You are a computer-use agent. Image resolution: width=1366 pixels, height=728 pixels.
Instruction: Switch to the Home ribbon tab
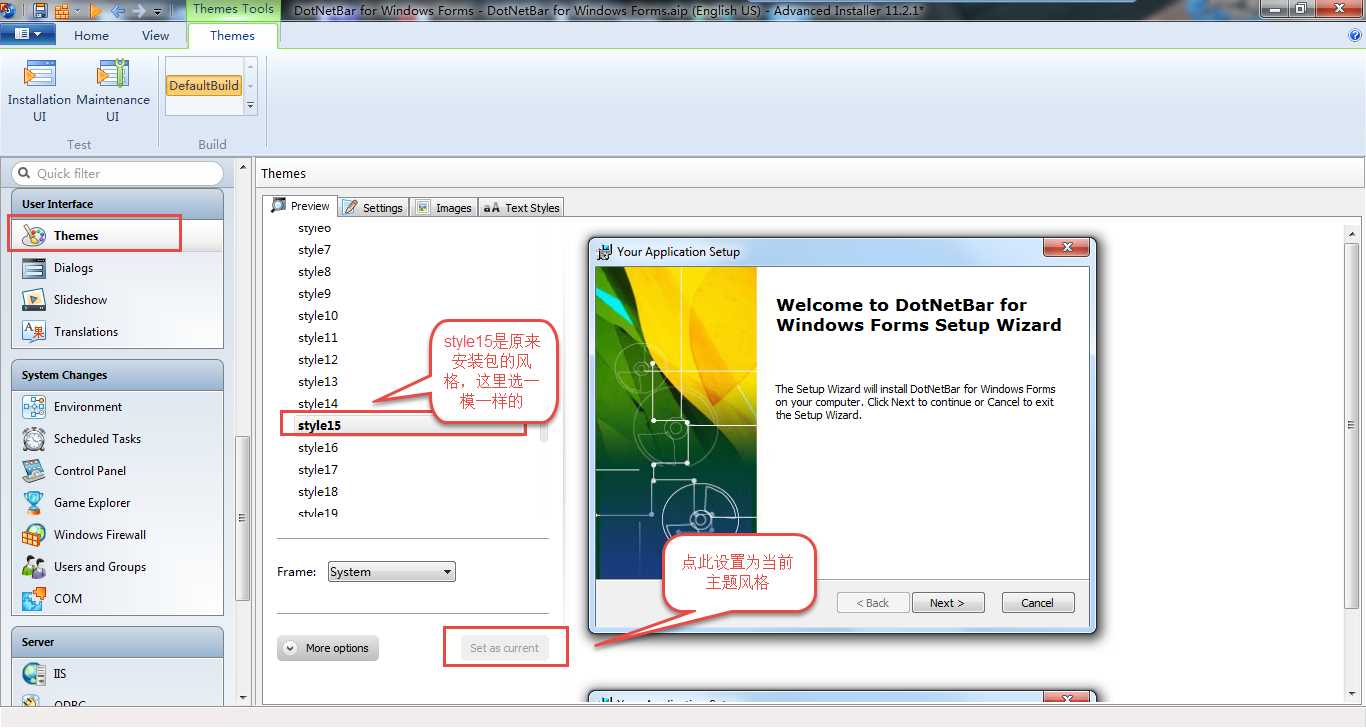(91, 35)
